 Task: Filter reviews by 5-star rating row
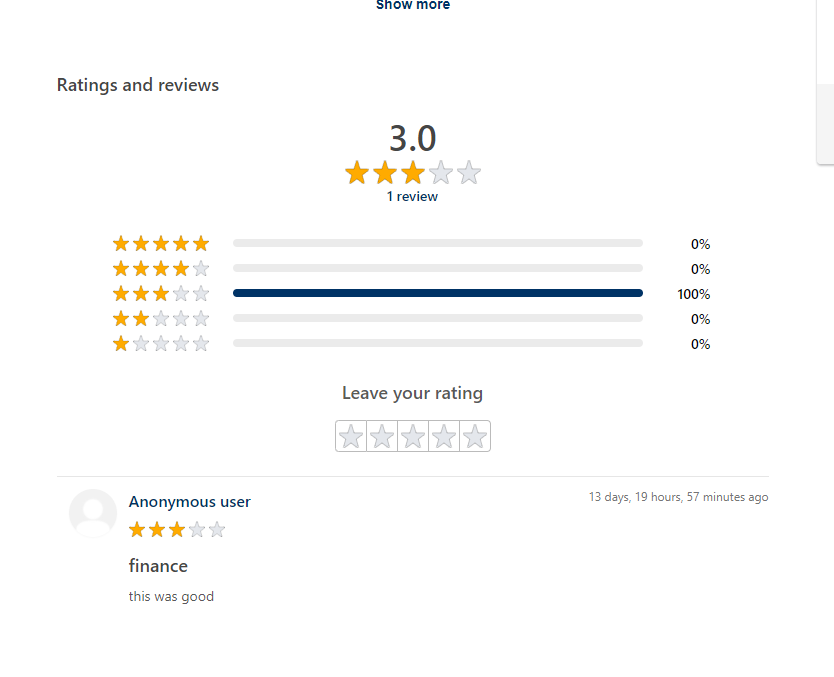coord(161,244)
